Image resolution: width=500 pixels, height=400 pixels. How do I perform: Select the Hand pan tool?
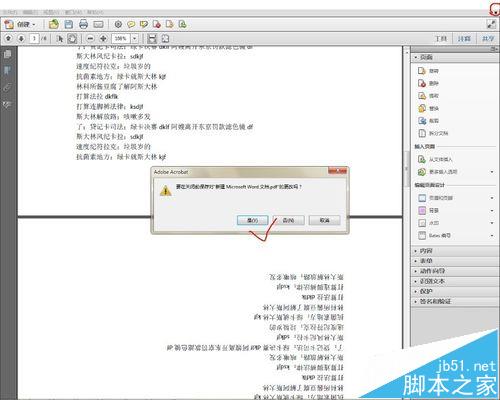pos(72,39)
